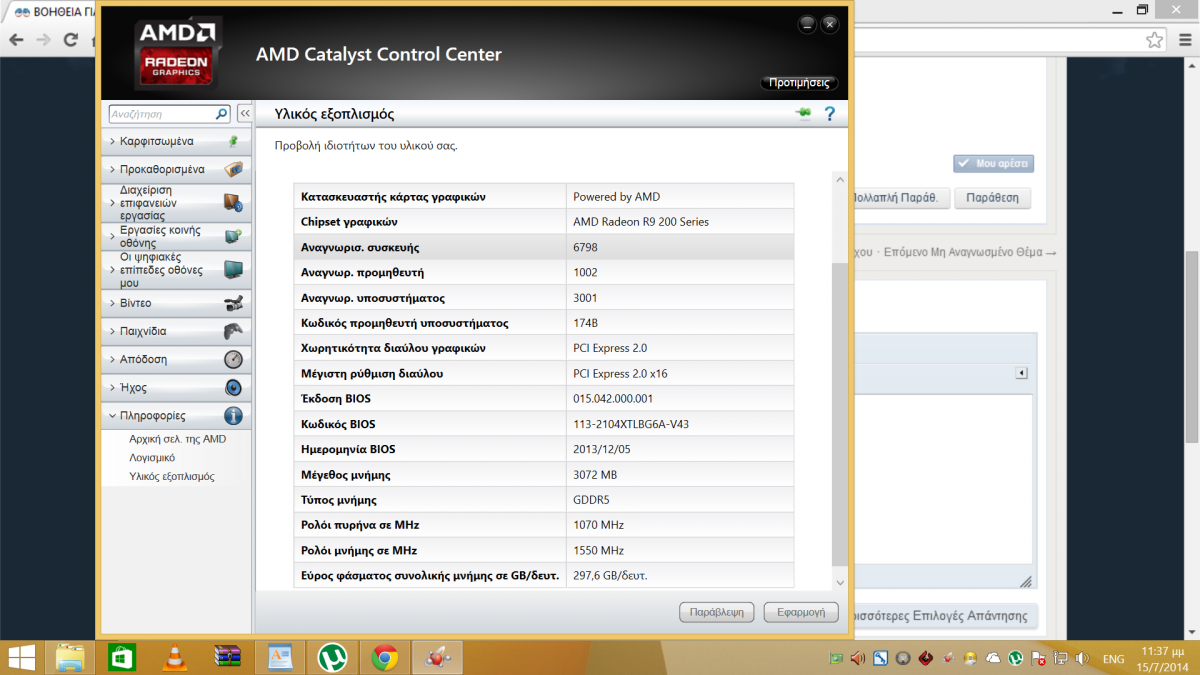
Task: Open WinRAR from the taskbar
Action: [228, 657]
